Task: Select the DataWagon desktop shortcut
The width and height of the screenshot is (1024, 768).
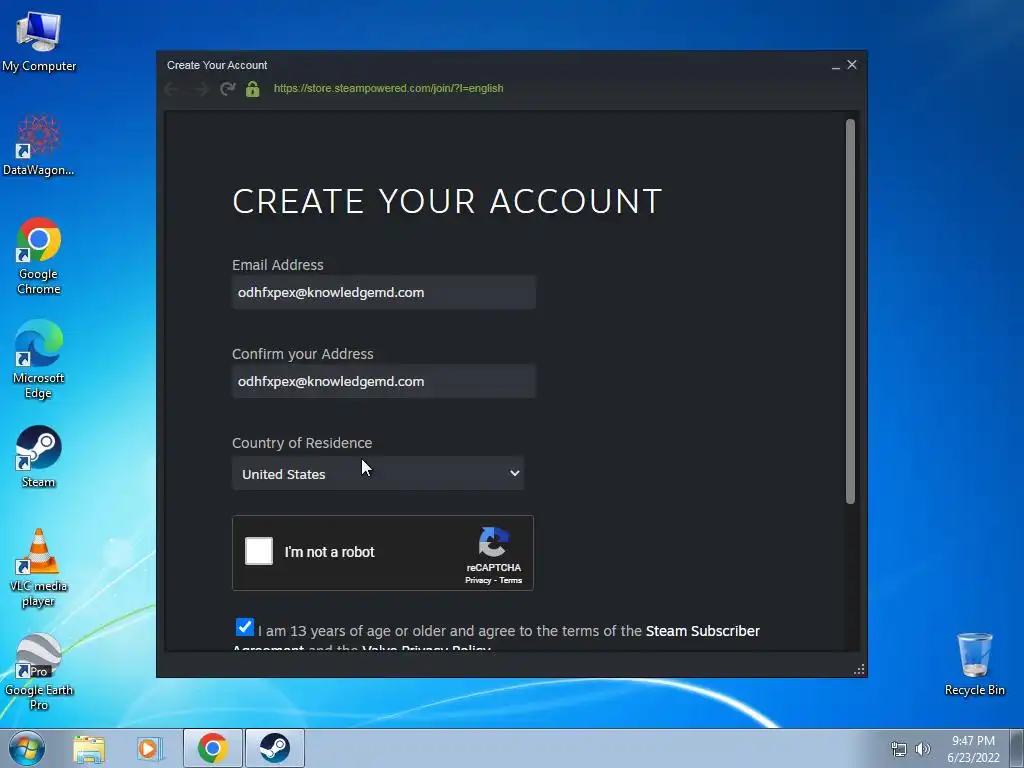Action: (x=39, y=145)
